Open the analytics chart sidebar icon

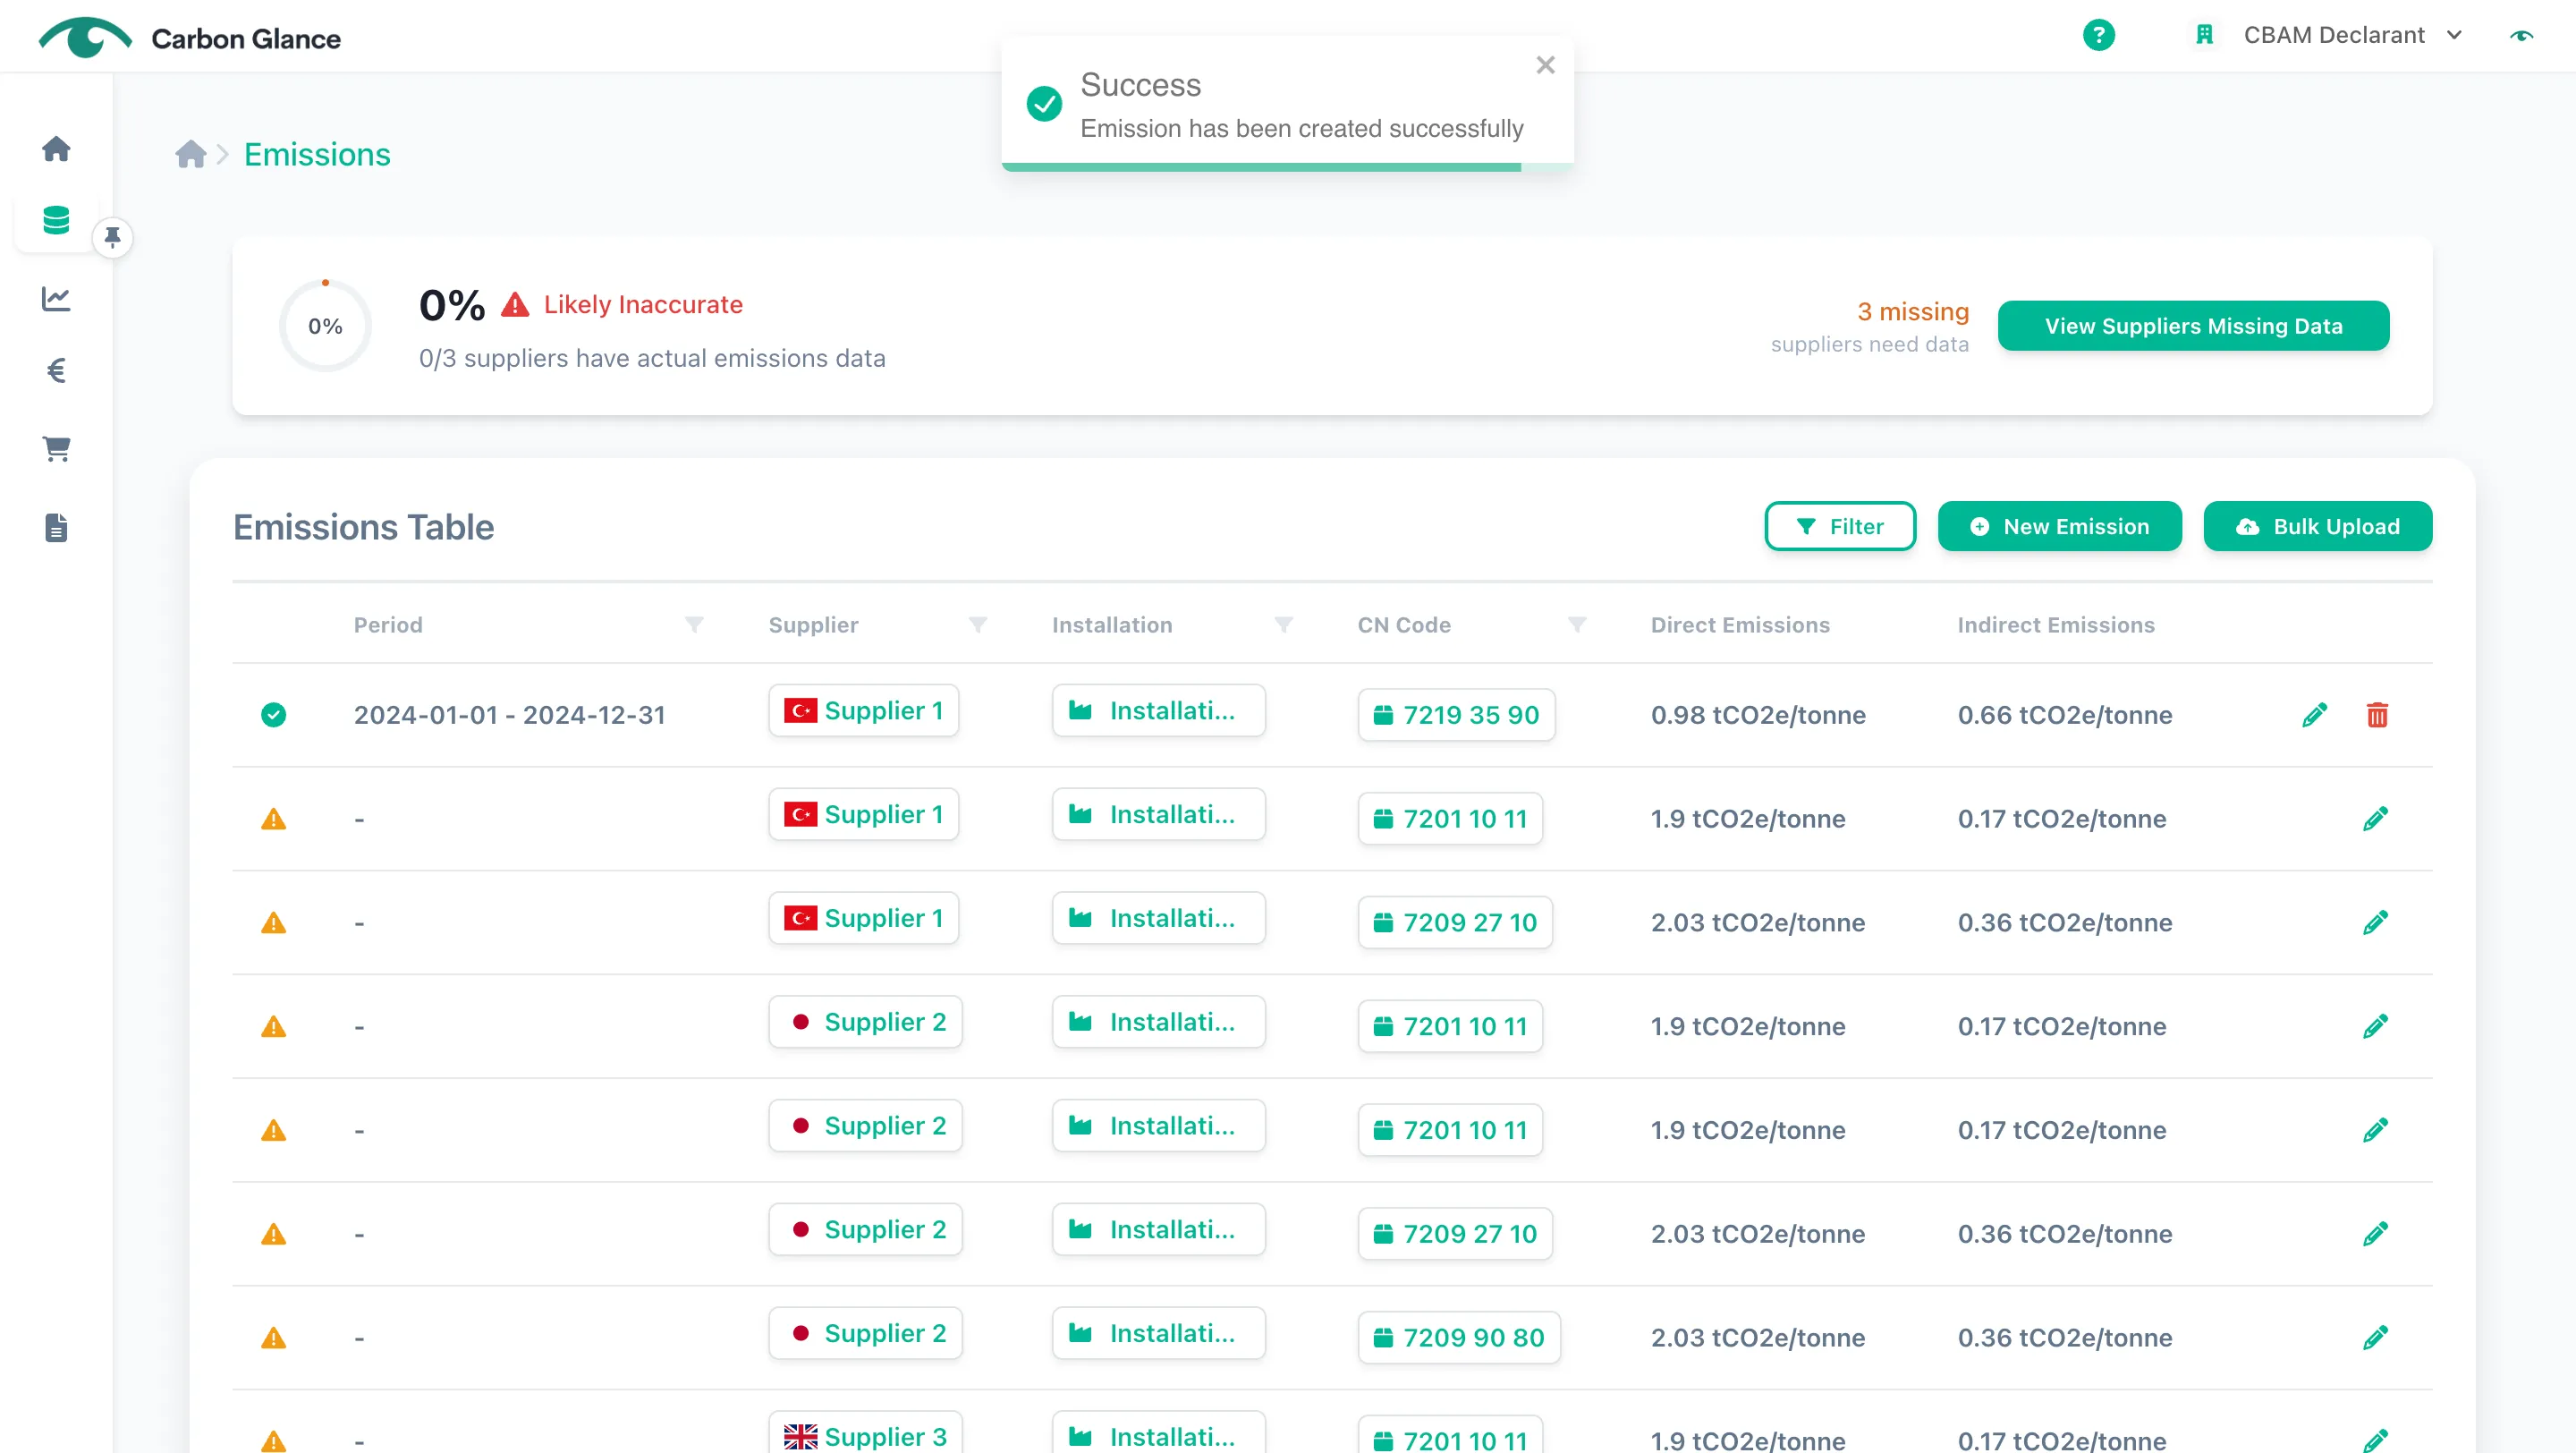pos(56,298)
